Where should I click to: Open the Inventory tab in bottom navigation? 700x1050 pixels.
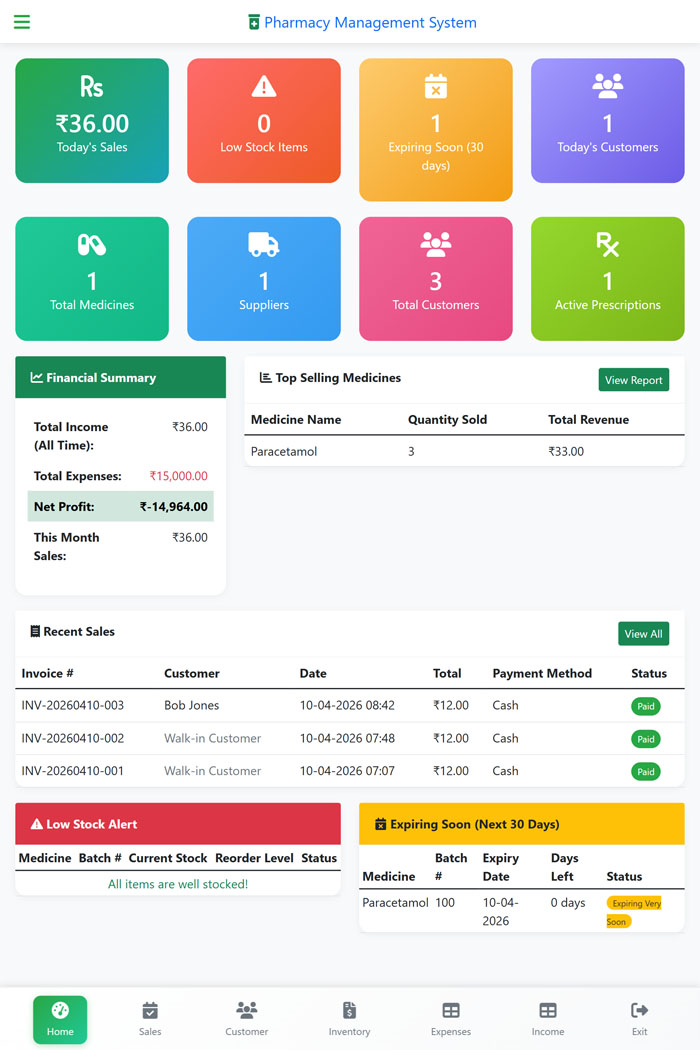tap(349, 1019)
